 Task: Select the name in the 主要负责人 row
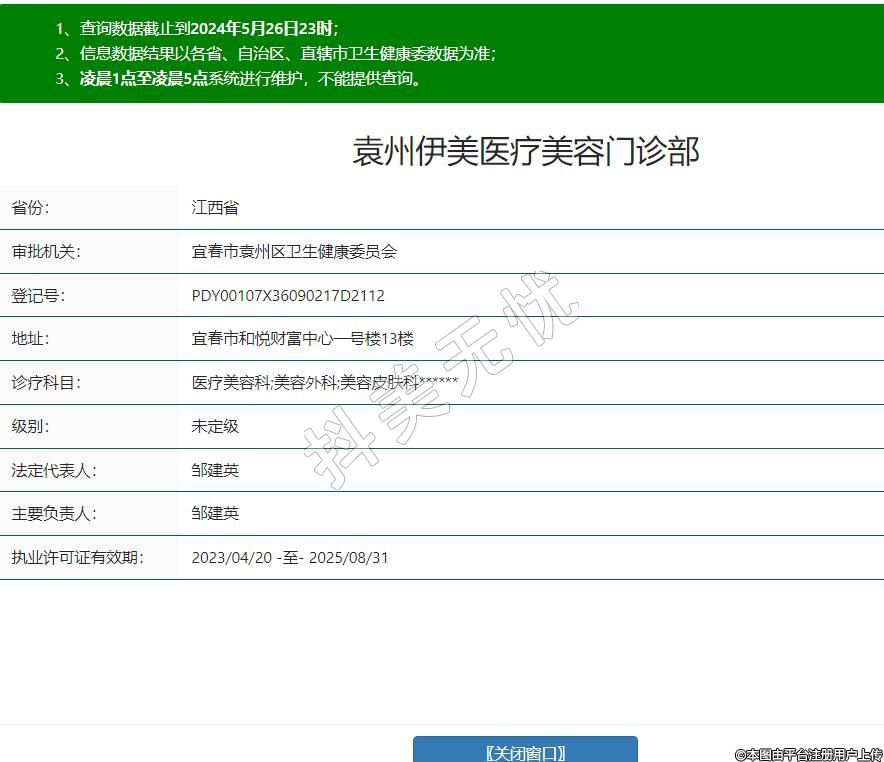pos(215,513)
